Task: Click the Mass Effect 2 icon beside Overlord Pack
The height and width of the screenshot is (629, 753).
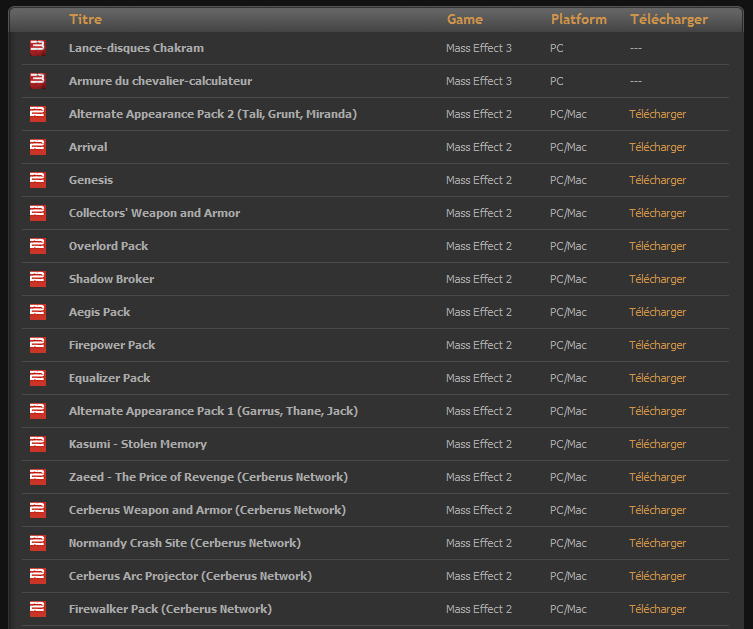Action: 38,246
